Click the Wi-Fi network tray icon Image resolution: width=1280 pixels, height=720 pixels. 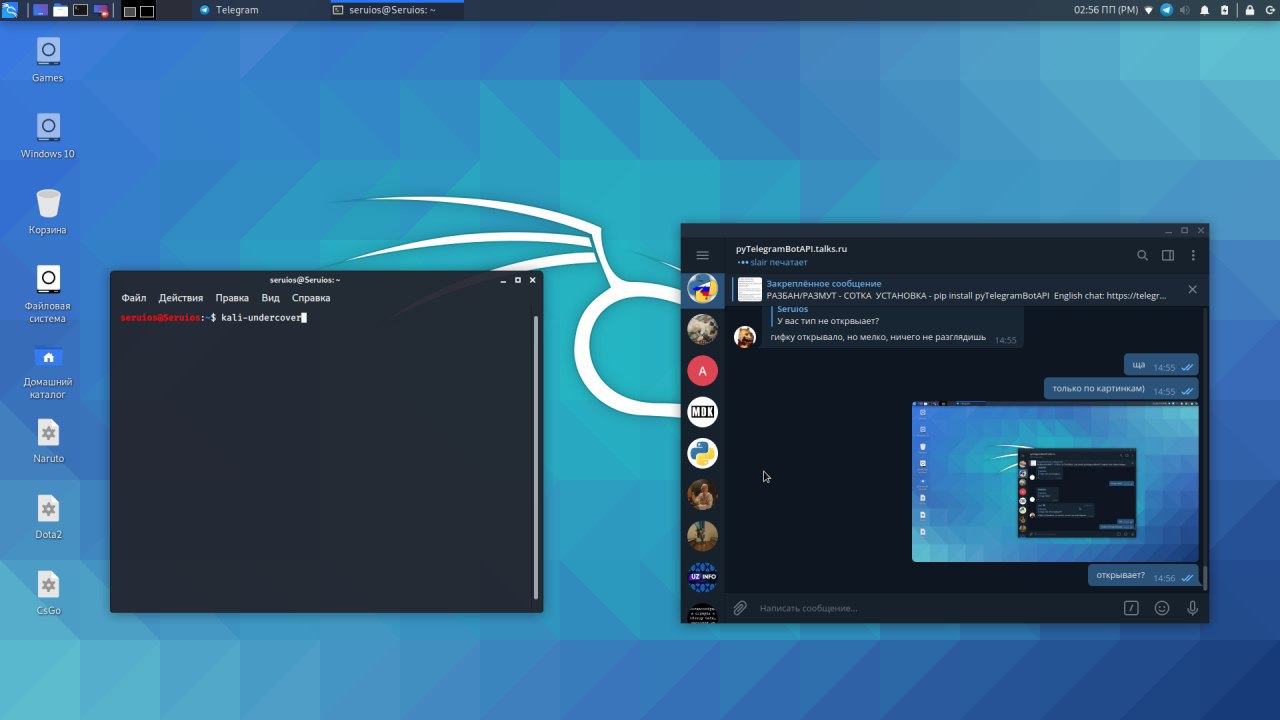pos(1148,10)
